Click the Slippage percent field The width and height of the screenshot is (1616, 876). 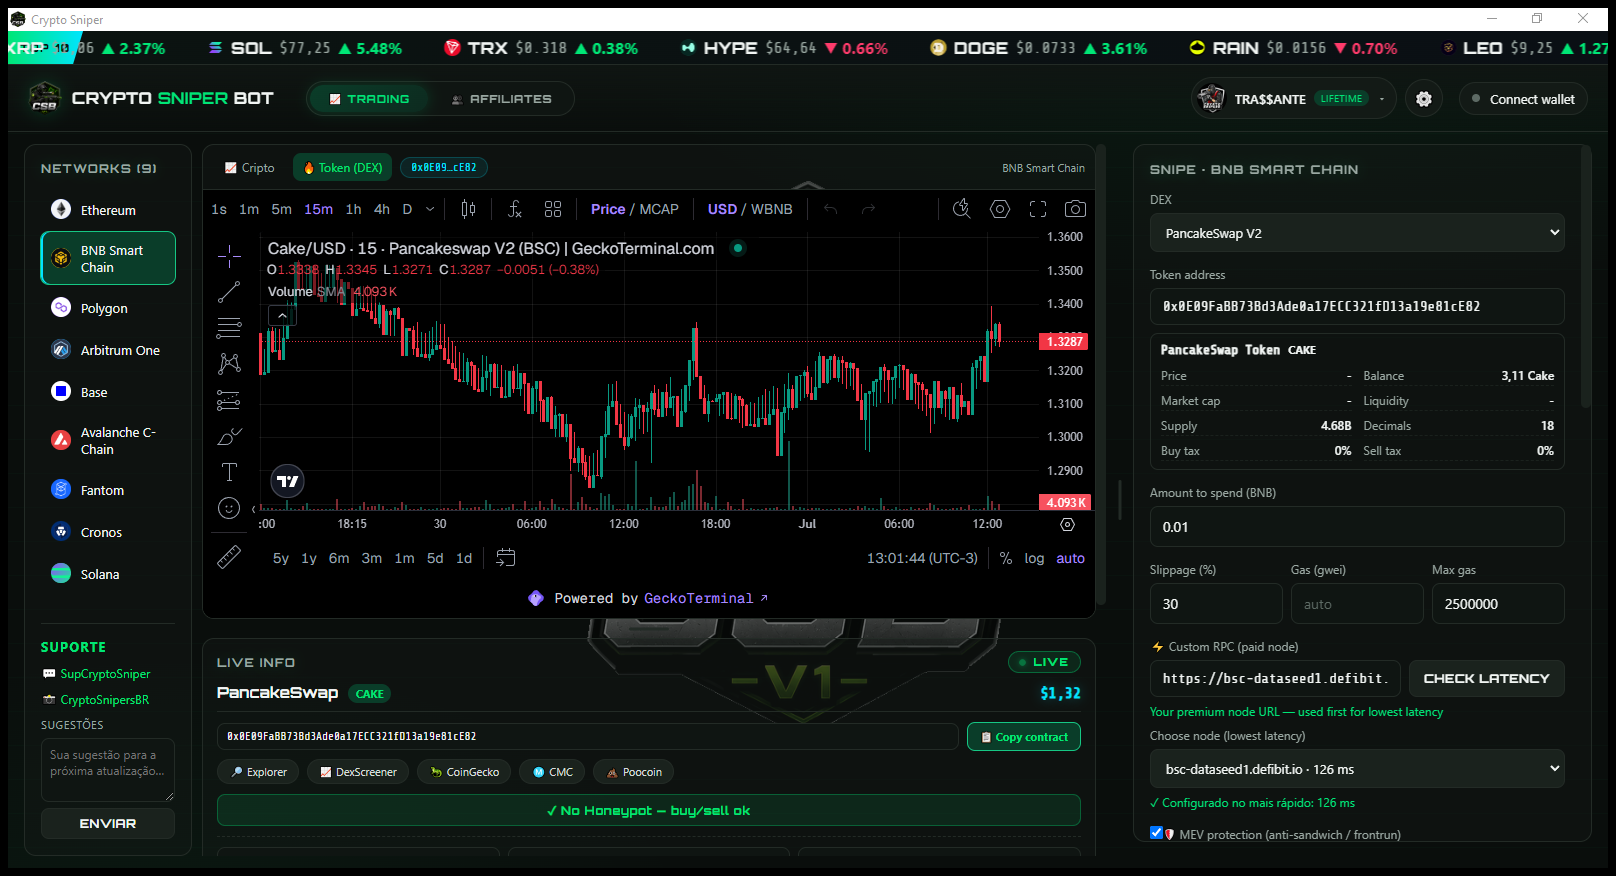1216,604
